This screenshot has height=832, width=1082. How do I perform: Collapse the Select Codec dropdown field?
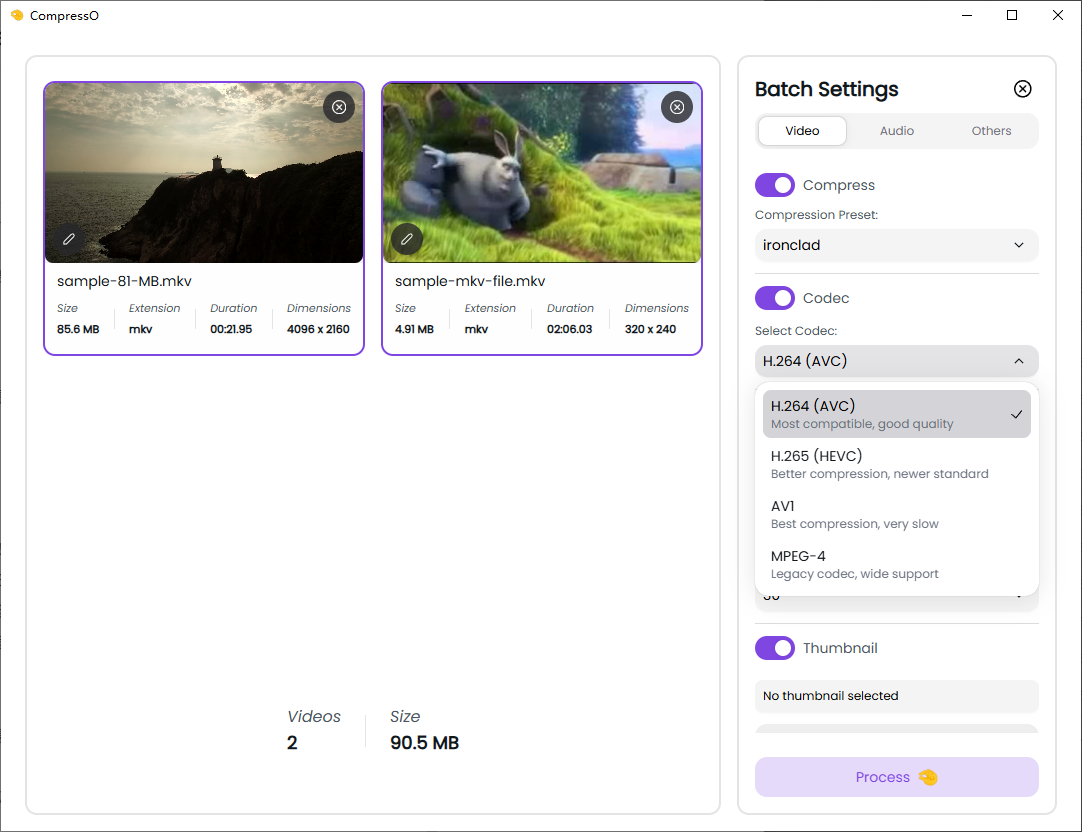(x=896, y=361)
